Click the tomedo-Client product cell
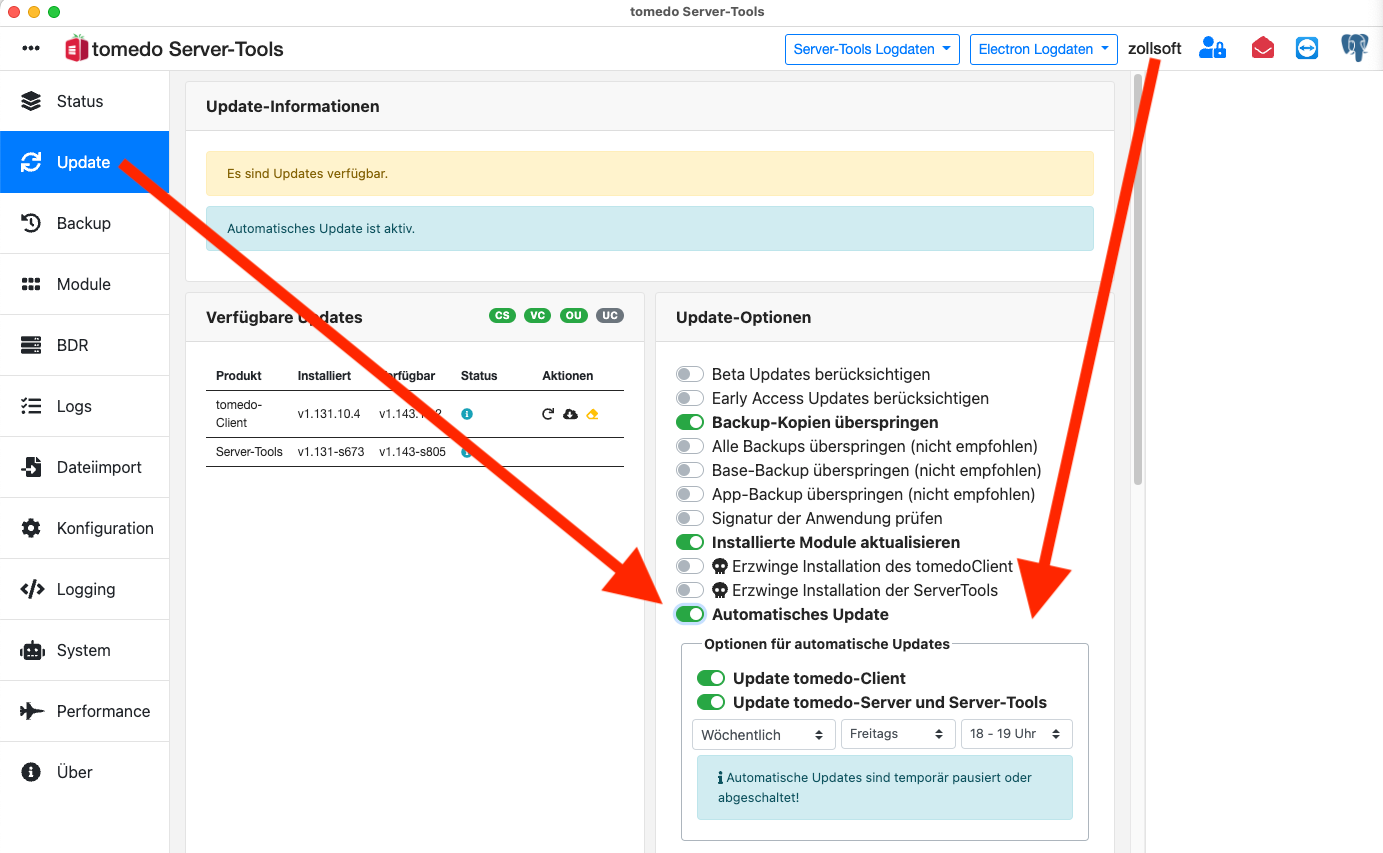Screen dimensions: 1383x853 pyautogui.click(x=239, y=414)
